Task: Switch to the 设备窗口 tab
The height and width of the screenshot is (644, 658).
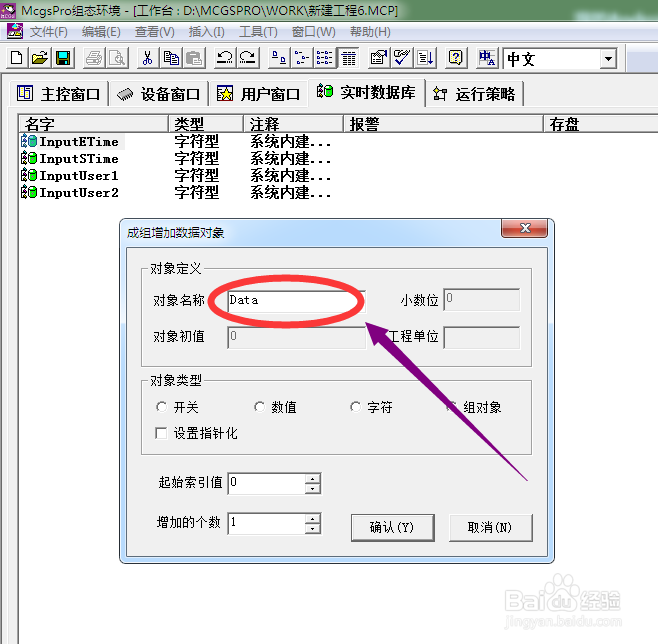Action: (158, 94)
